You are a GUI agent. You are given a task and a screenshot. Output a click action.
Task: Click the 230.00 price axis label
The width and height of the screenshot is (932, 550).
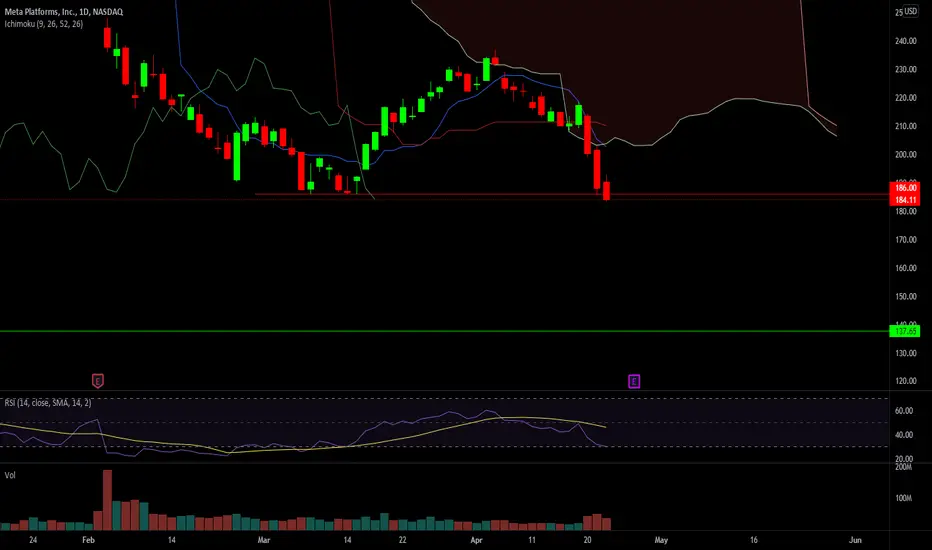click(905, 70)
